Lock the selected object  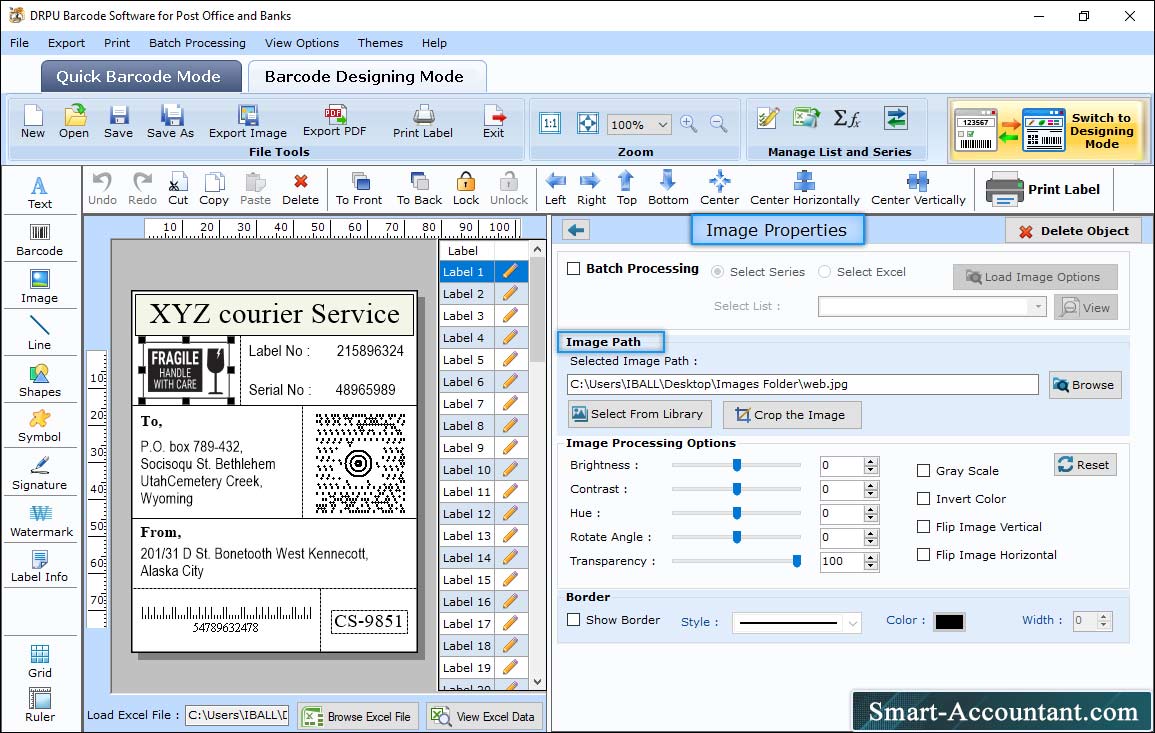click(466, 189)
